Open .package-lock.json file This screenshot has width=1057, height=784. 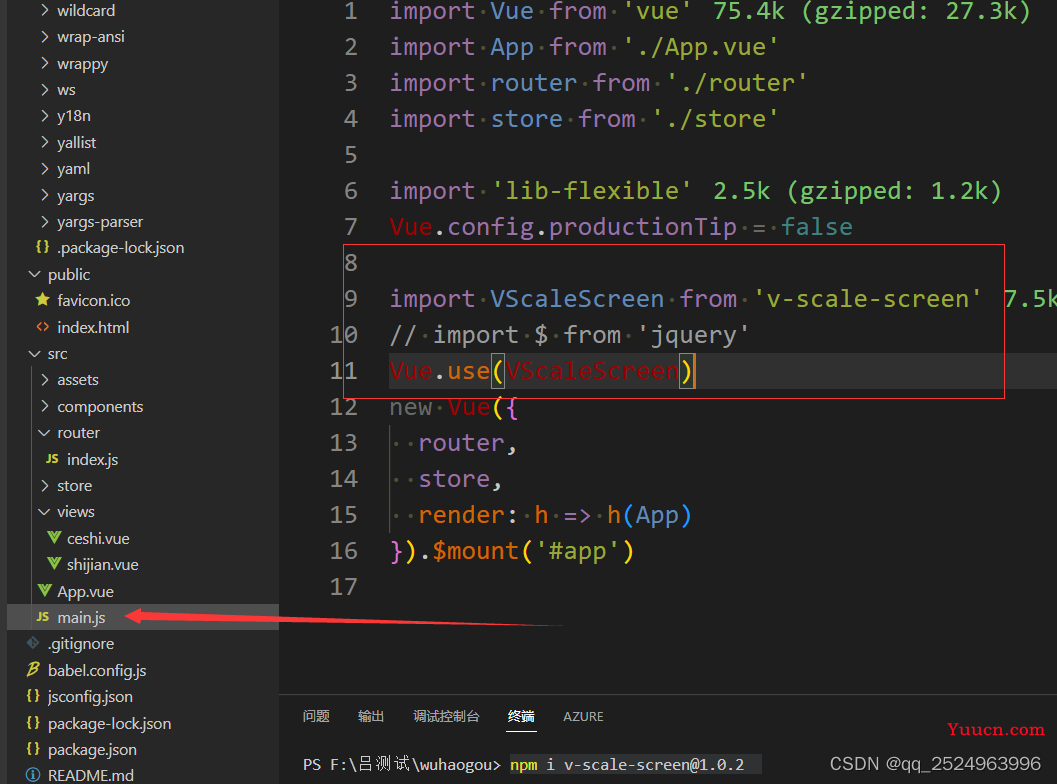coord(120,248)
